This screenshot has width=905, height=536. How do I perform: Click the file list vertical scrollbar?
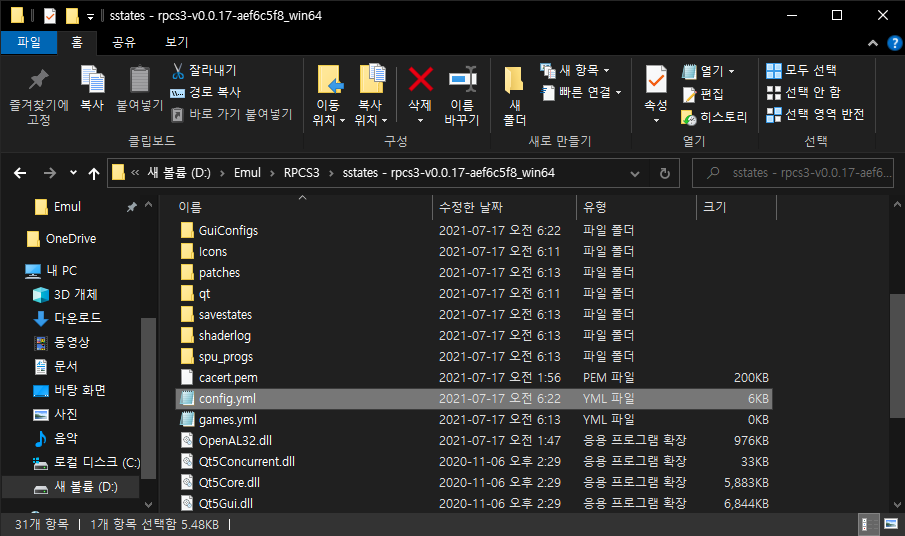(x=897, y=355)
